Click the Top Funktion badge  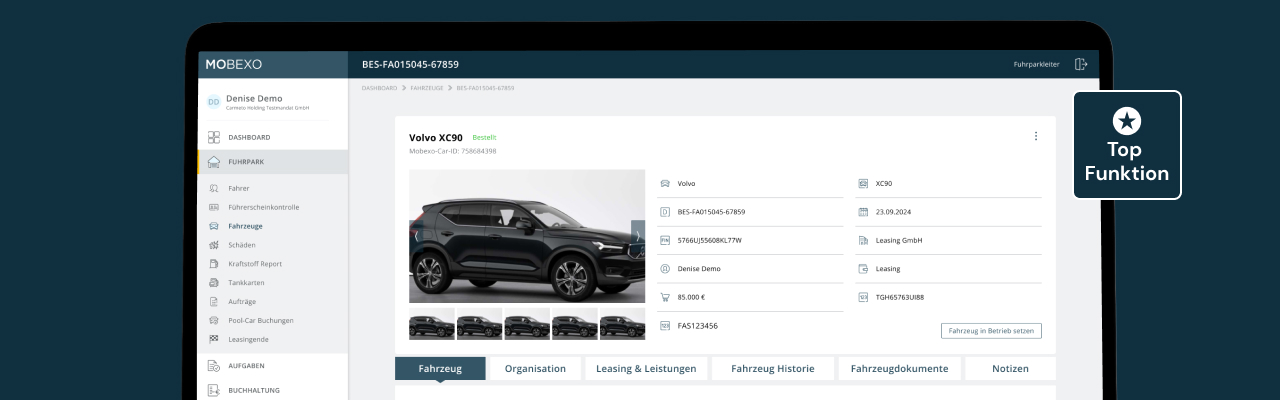pos(1127,145)
